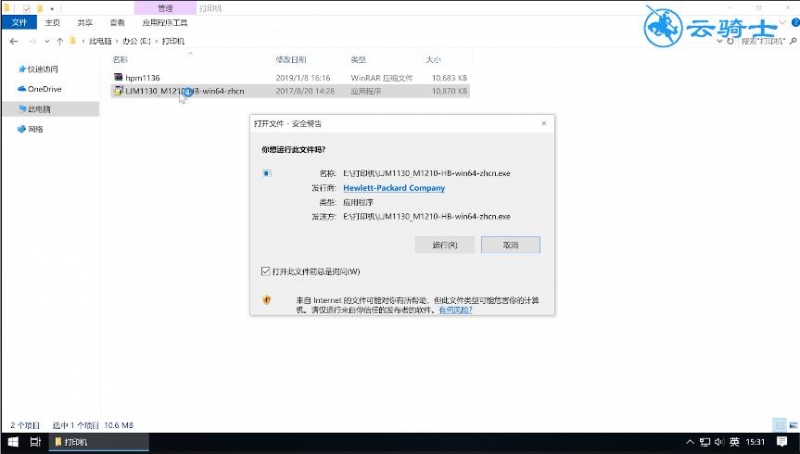Open the address bar history dropdown
This screenshot has width=800, height=454.
720,41
